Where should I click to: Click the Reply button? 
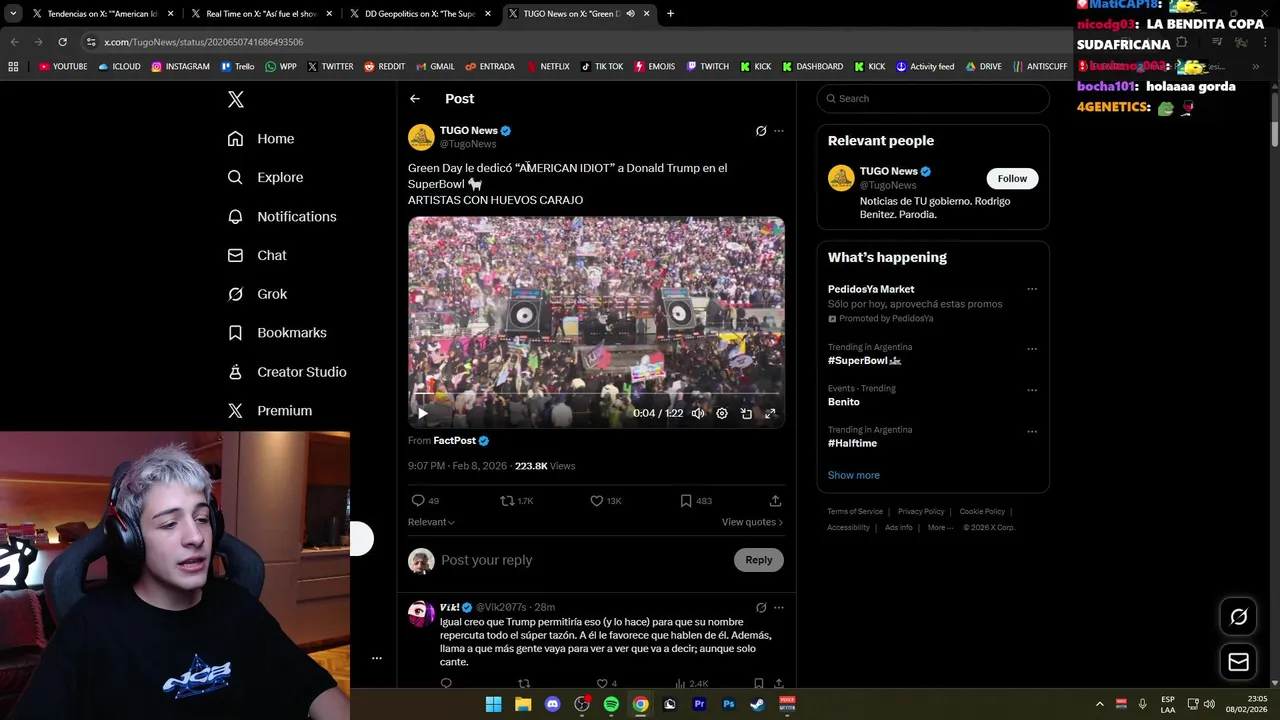click(x=759, y=560)
